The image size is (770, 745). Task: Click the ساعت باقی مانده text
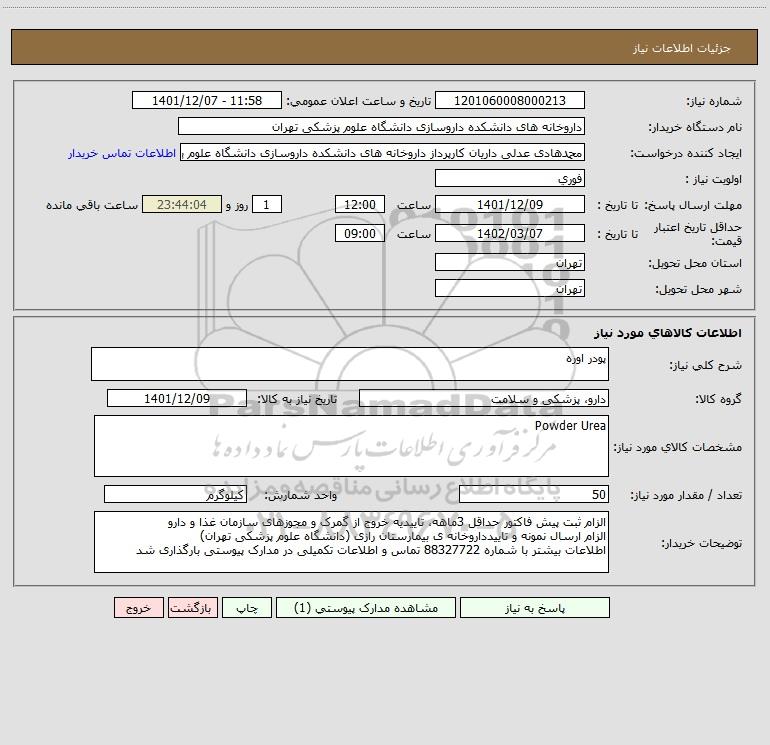click(x=92, y=205)
